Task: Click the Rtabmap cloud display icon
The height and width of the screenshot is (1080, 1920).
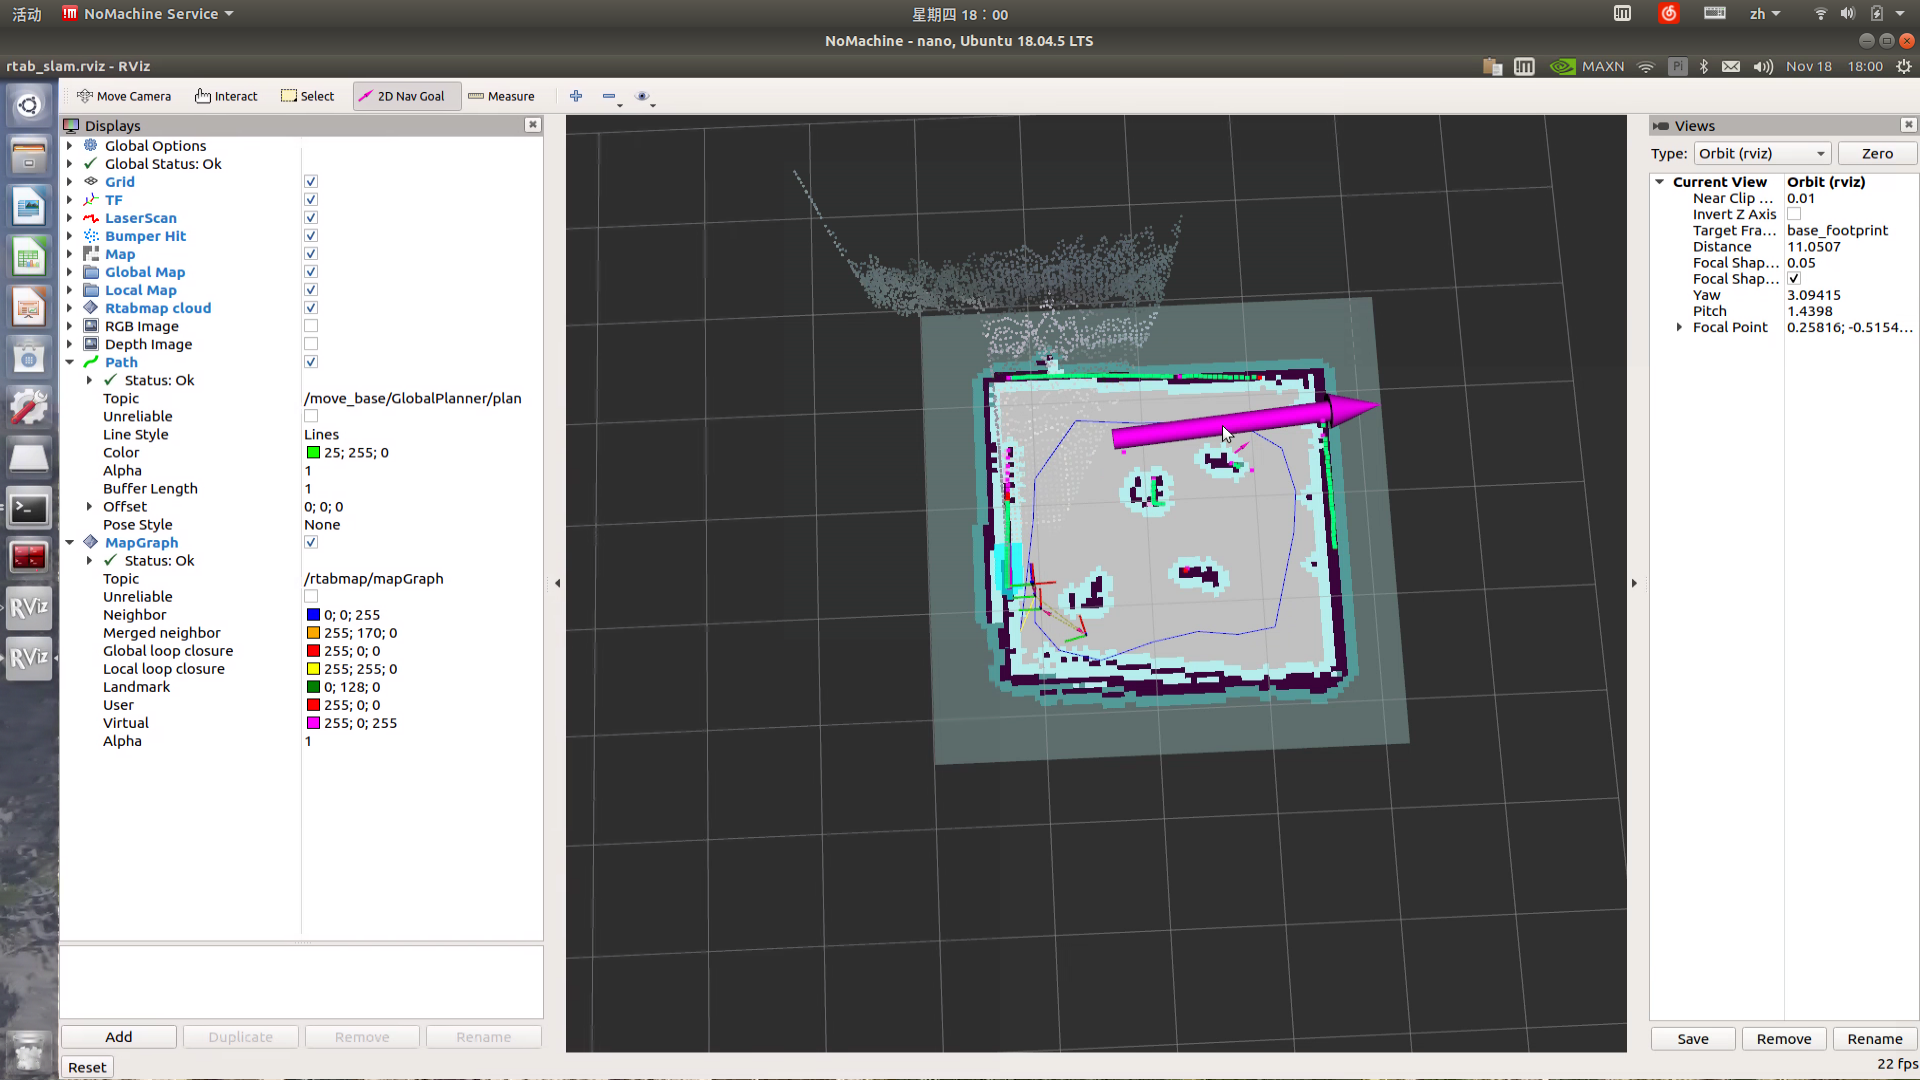Action: coord(91,308)
